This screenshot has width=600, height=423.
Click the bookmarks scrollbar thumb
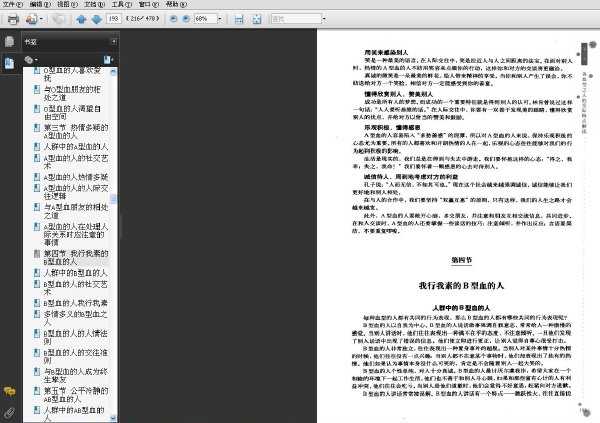[113, 199]
